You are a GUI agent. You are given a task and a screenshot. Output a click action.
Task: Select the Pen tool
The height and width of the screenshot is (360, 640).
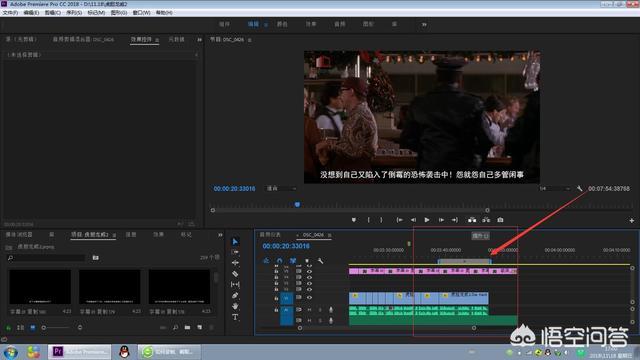[235, 295]
